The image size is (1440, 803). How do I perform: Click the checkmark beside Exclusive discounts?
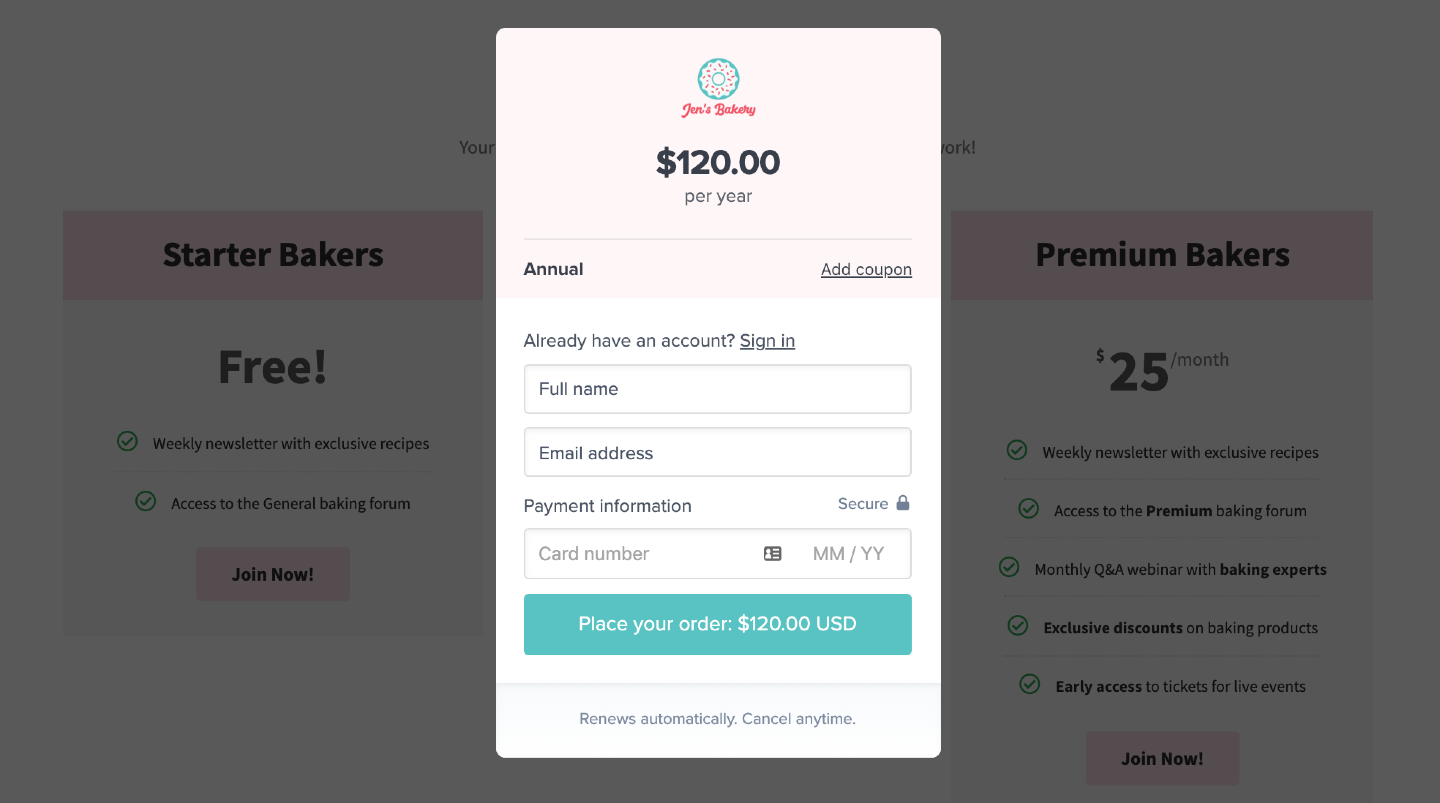1018,626
